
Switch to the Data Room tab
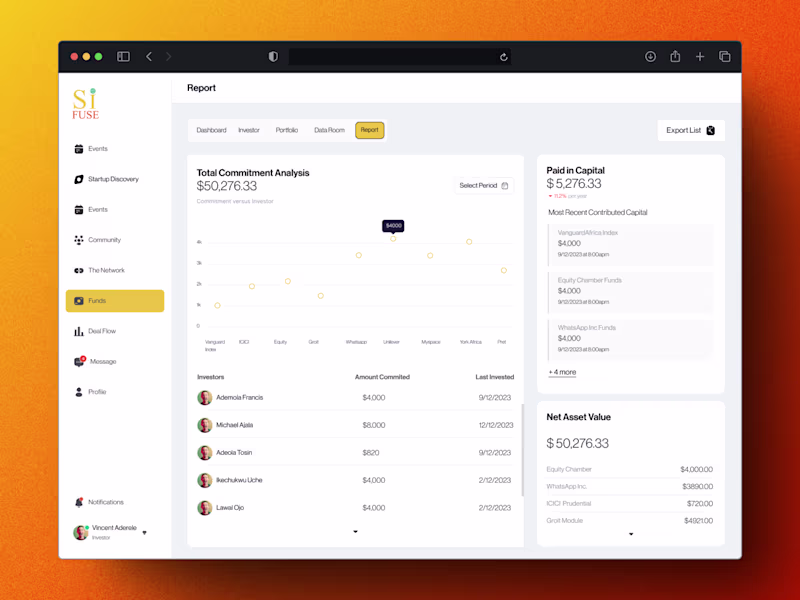330,130
